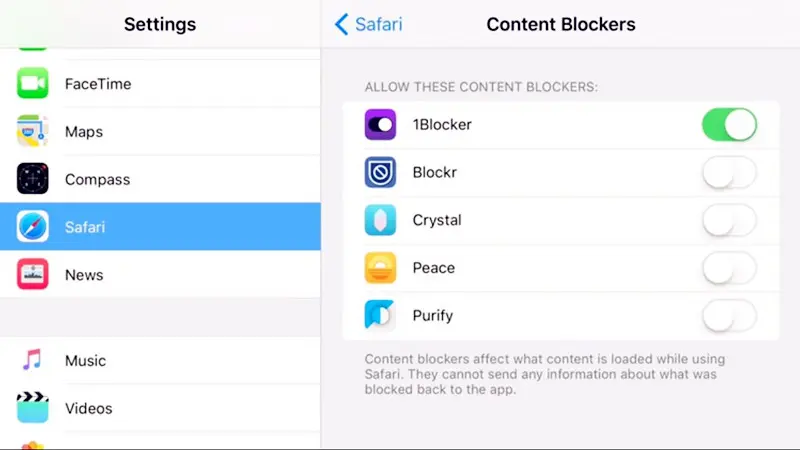Select the Compass icon in Settings list
Screen dimensions: 800x450
coord(33,179)
